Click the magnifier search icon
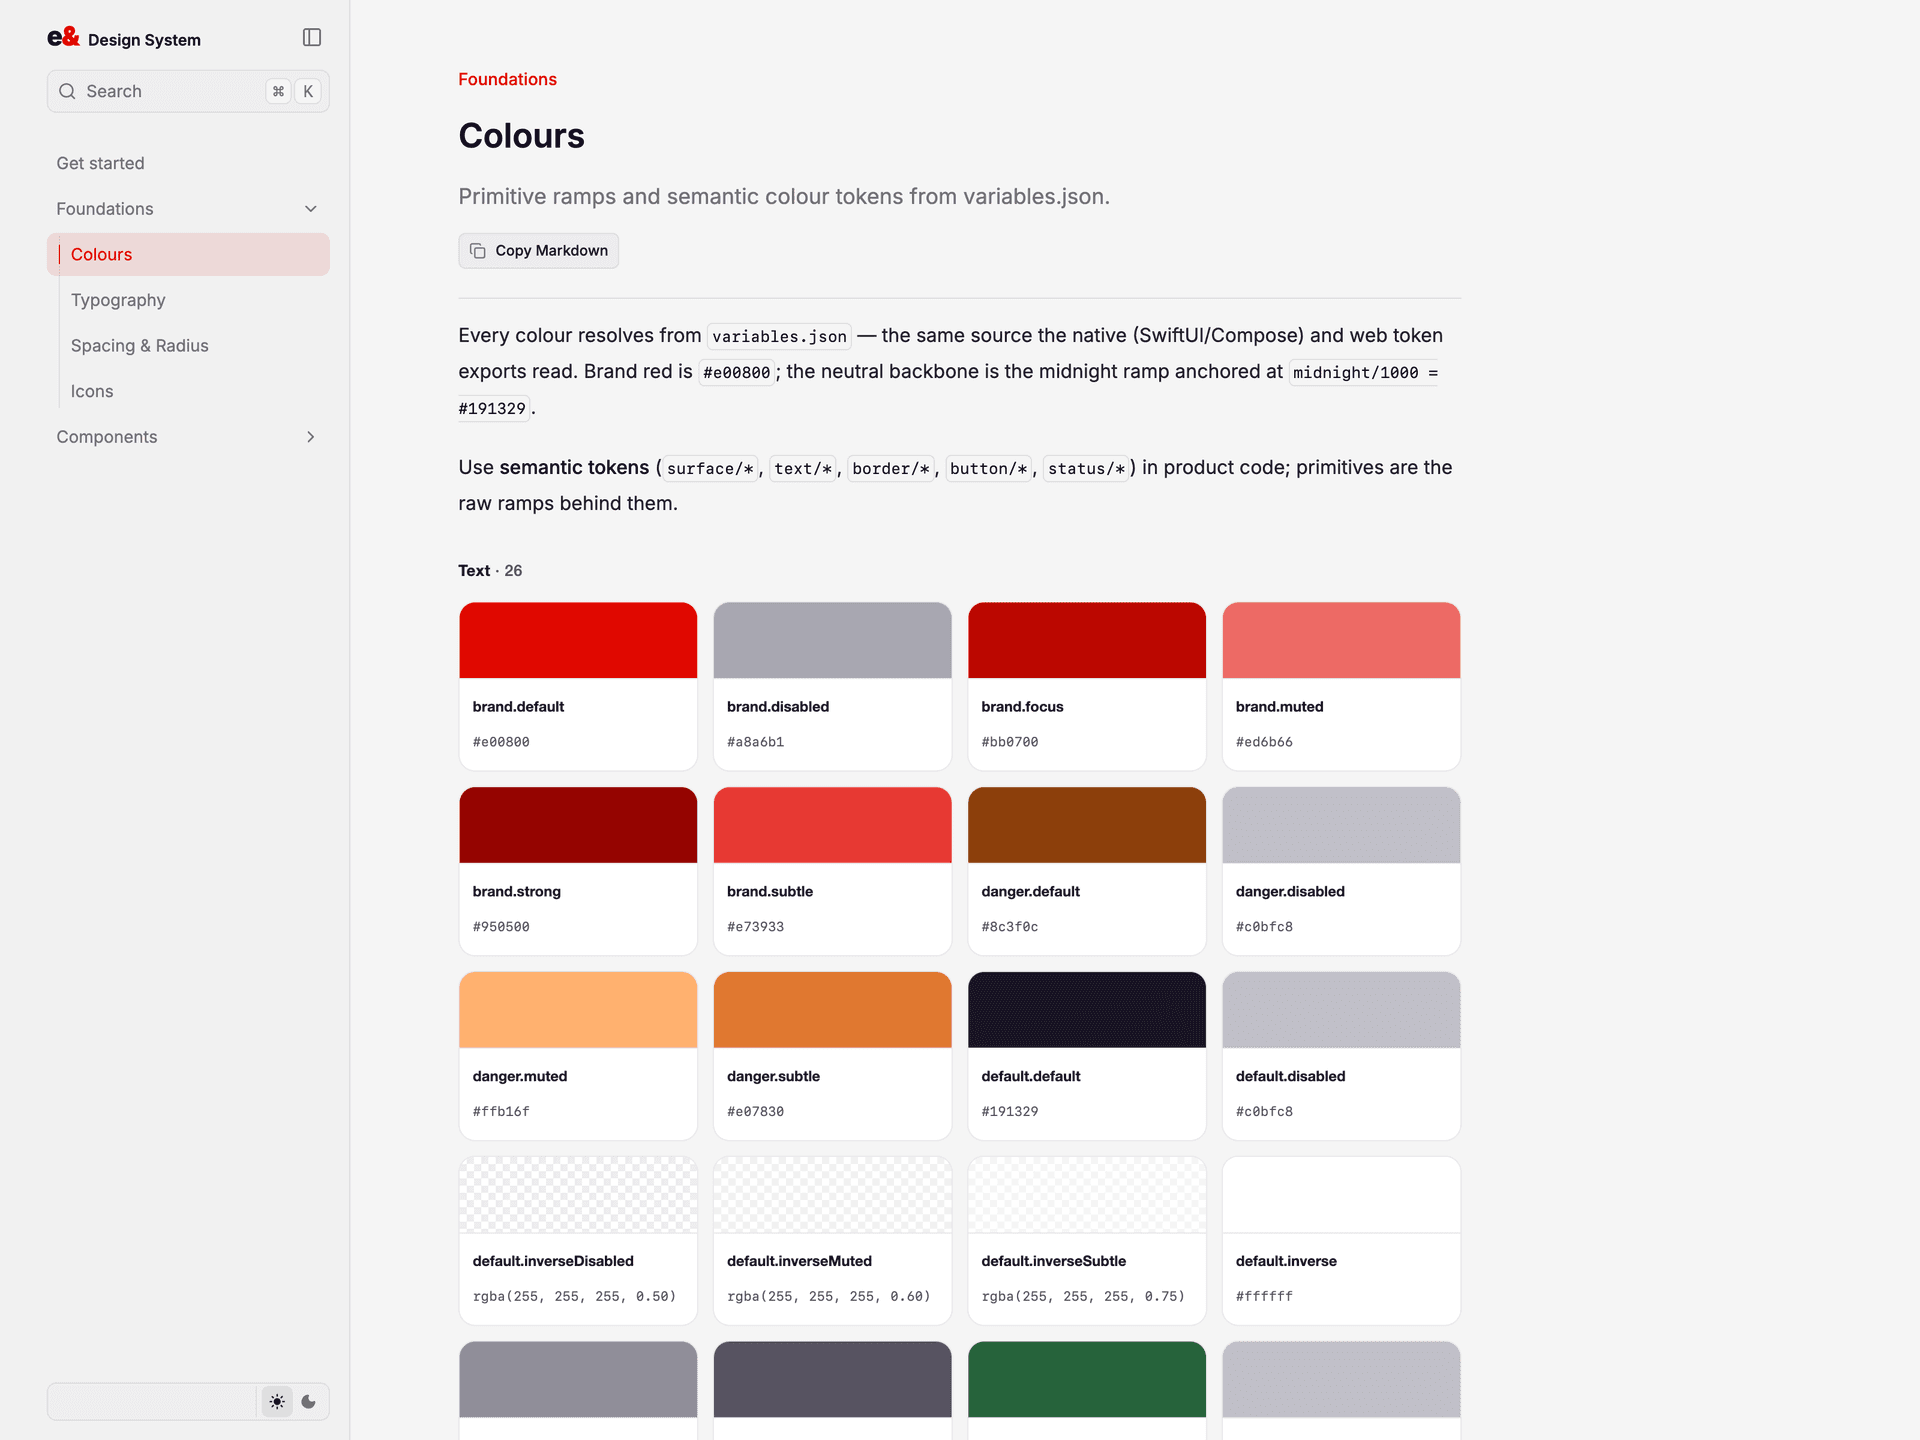Screen dimensions: 1920x1440 click(x=67, y=91)
